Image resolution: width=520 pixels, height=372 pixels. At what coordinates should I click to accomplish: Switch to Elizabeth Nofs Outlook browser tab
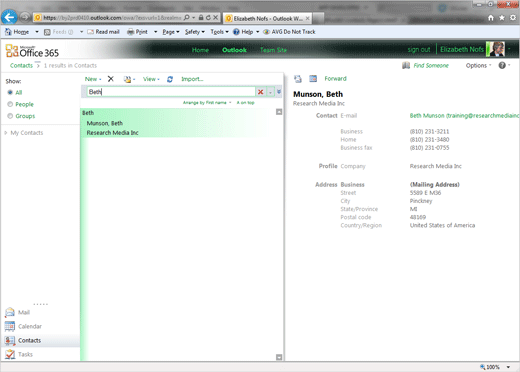click(x=268, y=18)
